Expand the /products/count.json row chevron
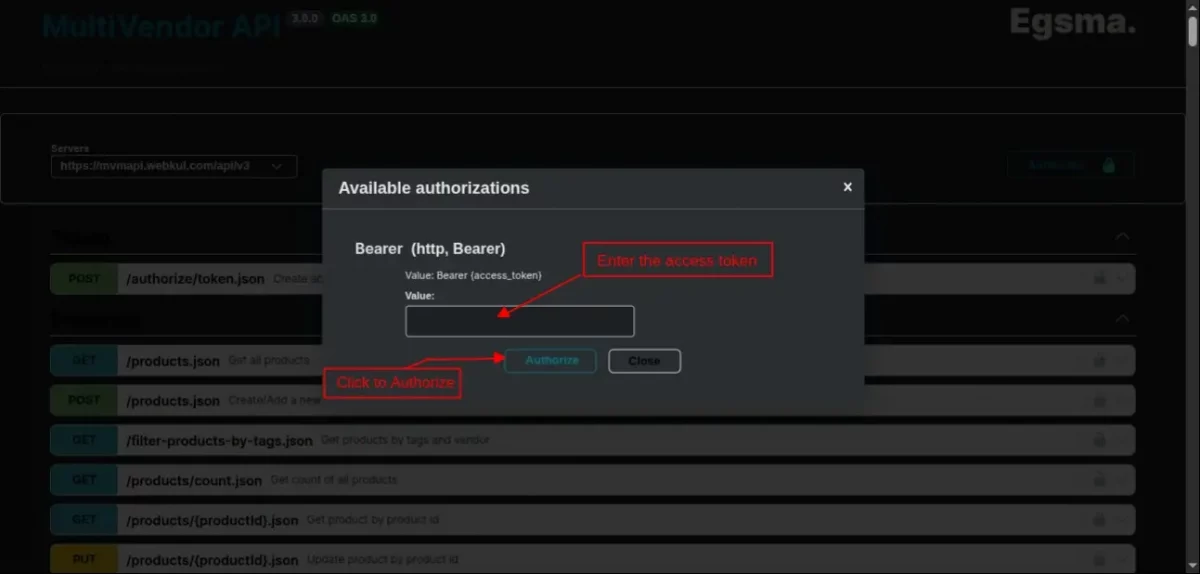 pyautogui.click(x=1121, y=480)
